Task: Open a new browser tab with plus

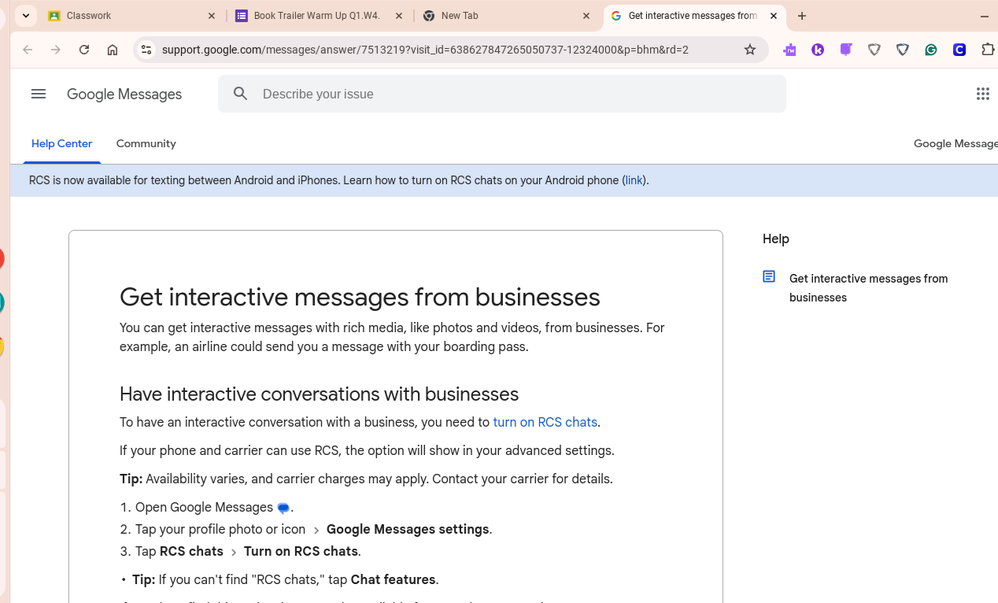Action: pos(802,16)
